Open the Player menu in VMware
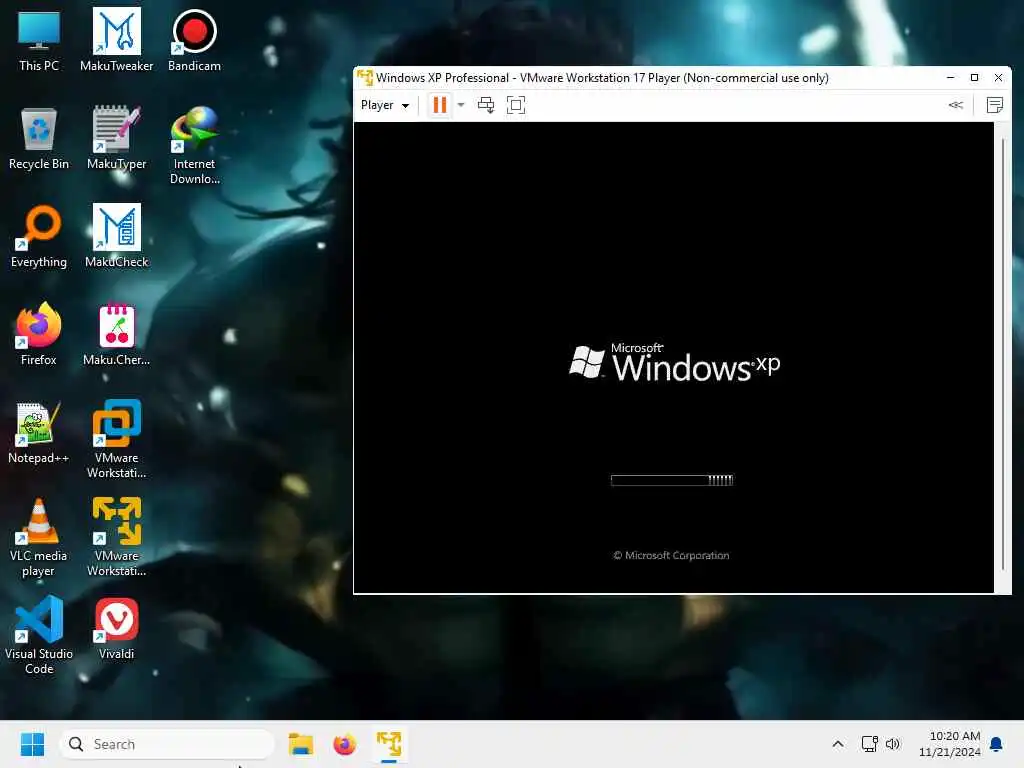The height and width of the screenshot is (768, 1024). coord(385,105)
